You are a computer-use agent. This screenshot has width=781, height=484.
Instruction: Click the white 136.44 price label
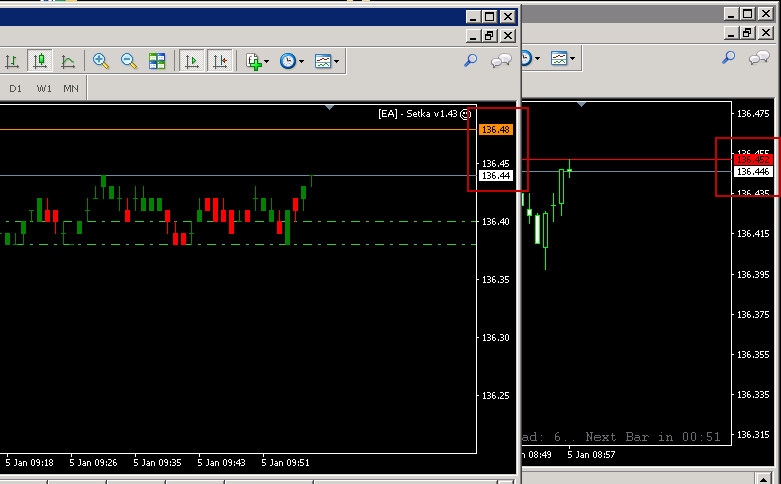(x=496, y=175)
